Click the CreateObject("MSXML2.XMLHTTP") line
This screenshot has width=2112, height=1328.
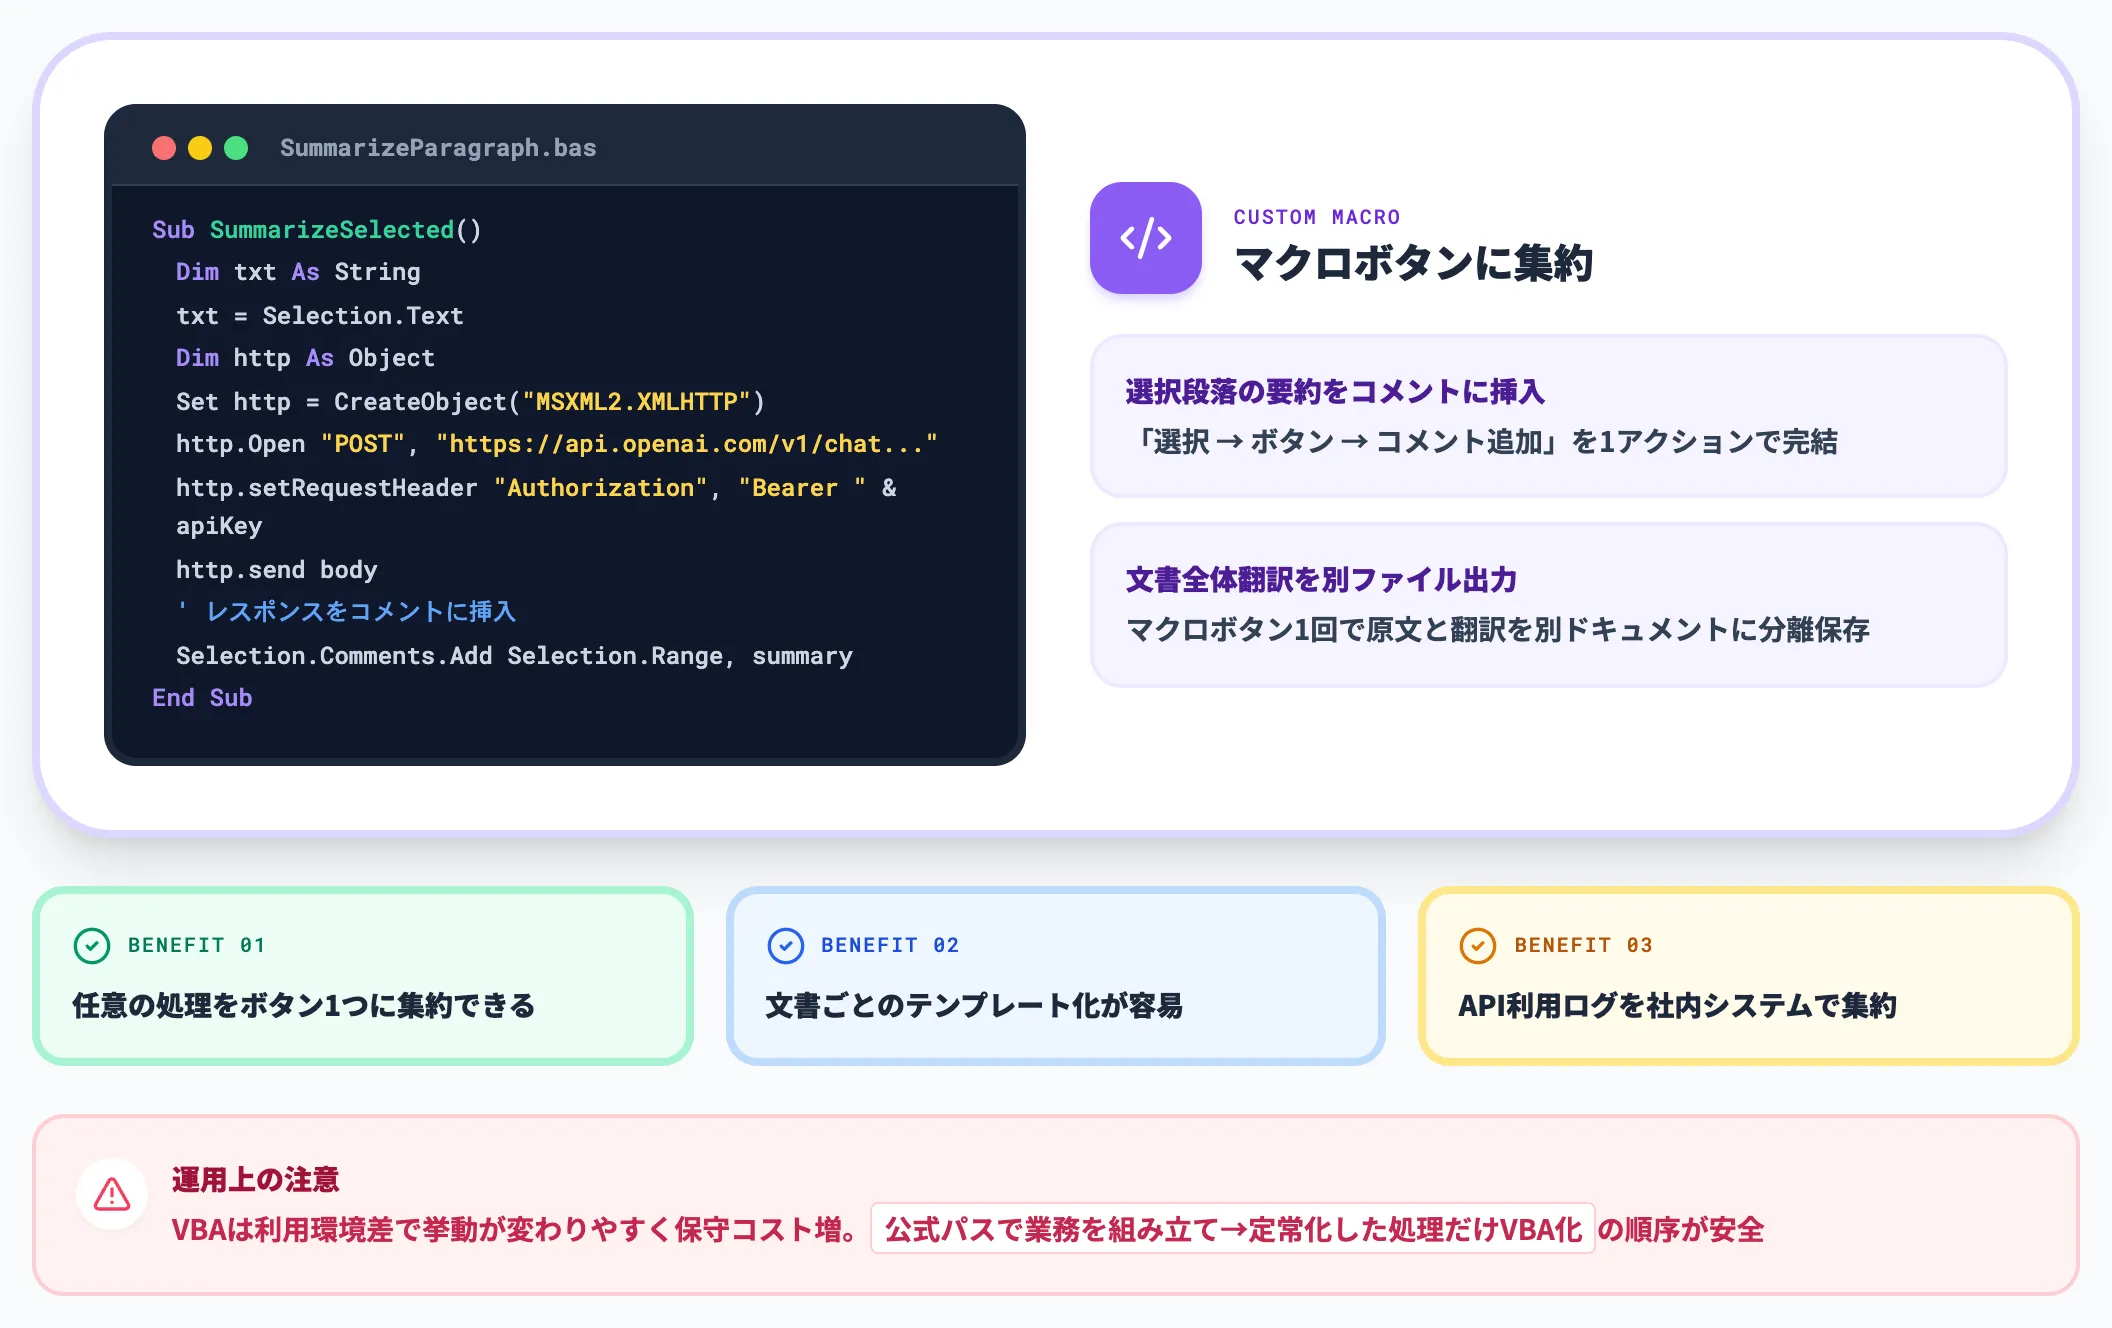pos(470,402)
